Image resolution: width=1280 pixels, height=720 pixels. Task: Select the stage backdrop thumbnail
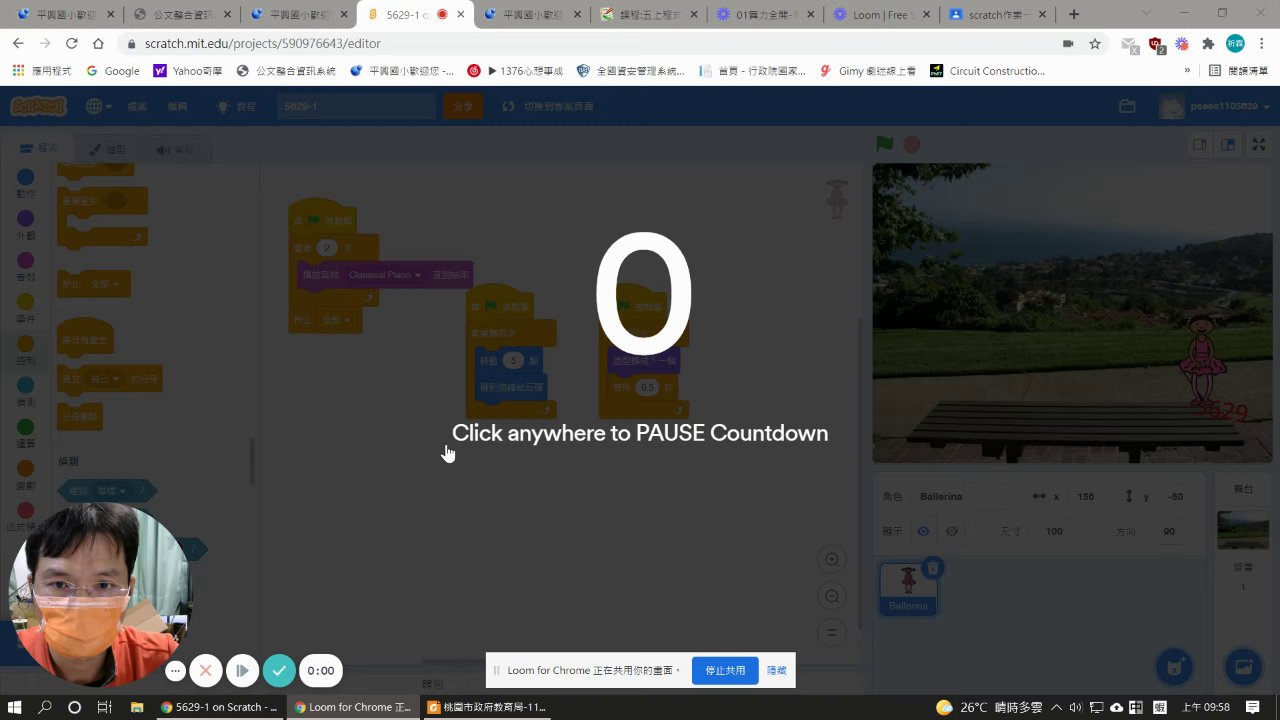click(x=1243, y=531)
